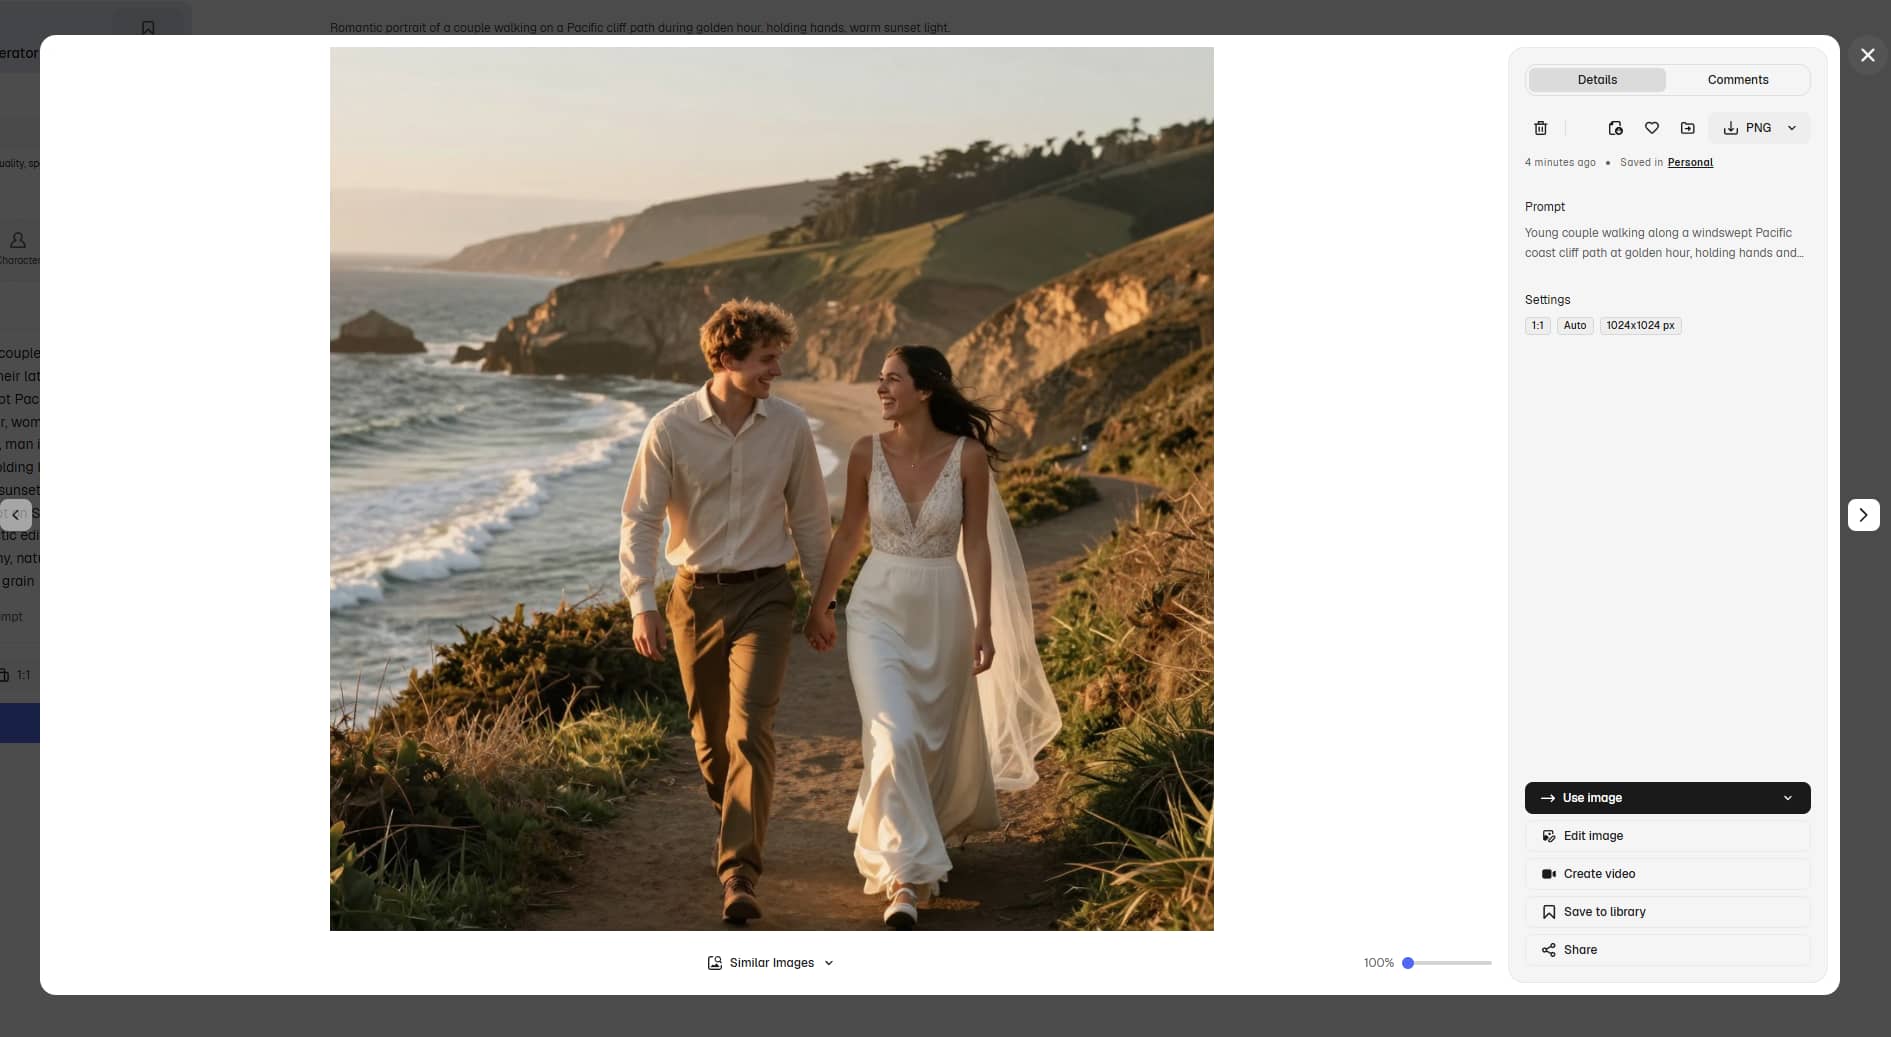Click the generated couple image preview
Viewport: 1891px width, 1037px height.
tap(772, 489)
